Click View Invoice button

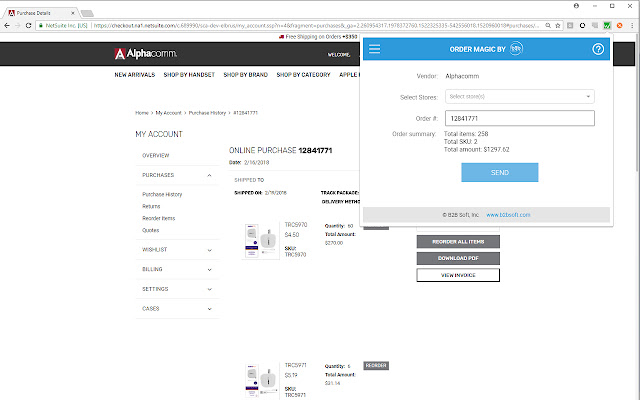[458, 275]
